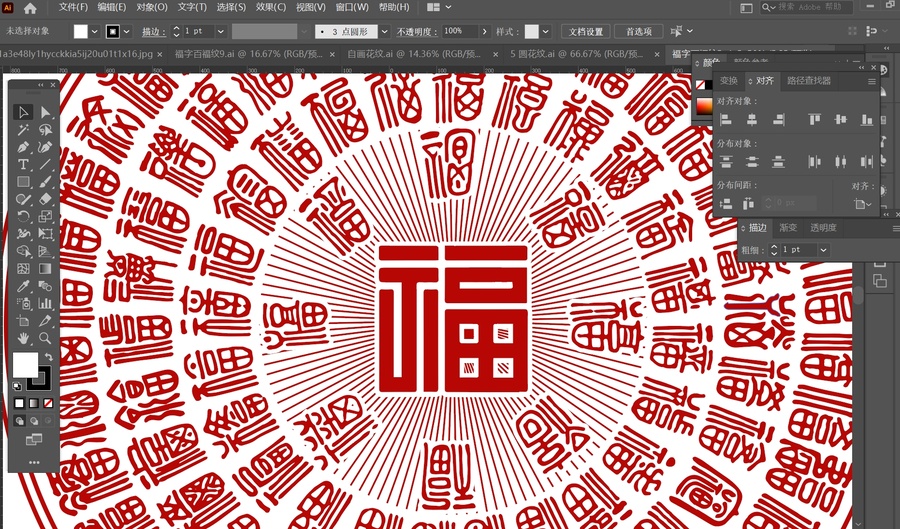
Task: Click vertical align bottom icon
Action: click(x=867, y=119)
